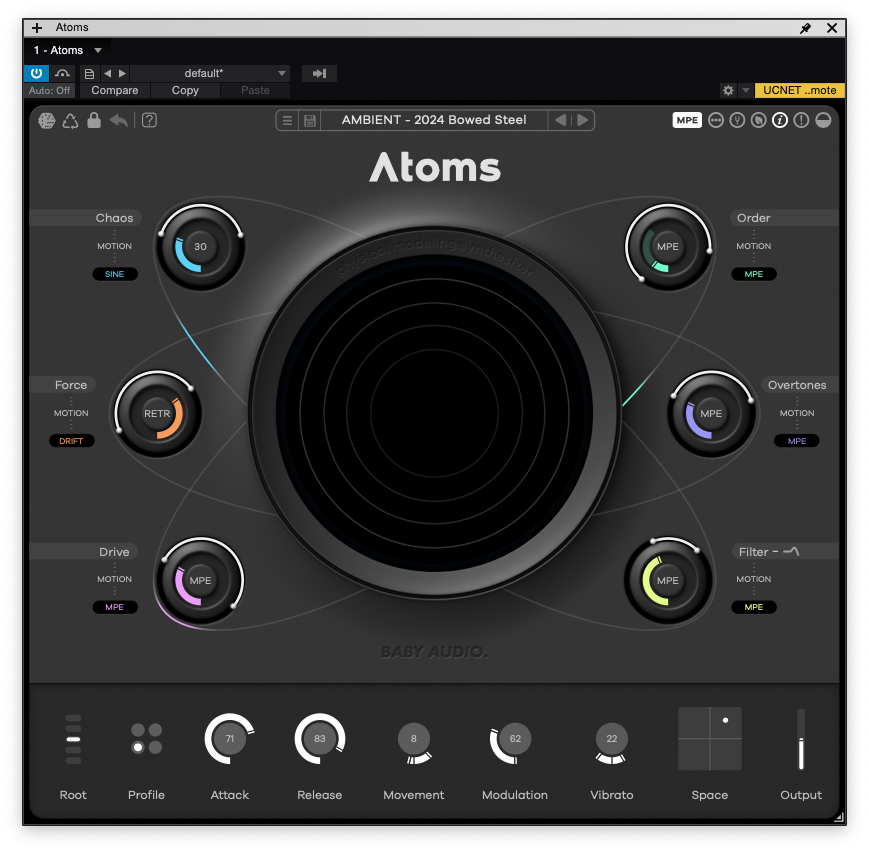The height and width of the screenshot is (852, 869).
Task: Select the top-left Profile dot
Action: pyautogui.click(x=138, y=729)
